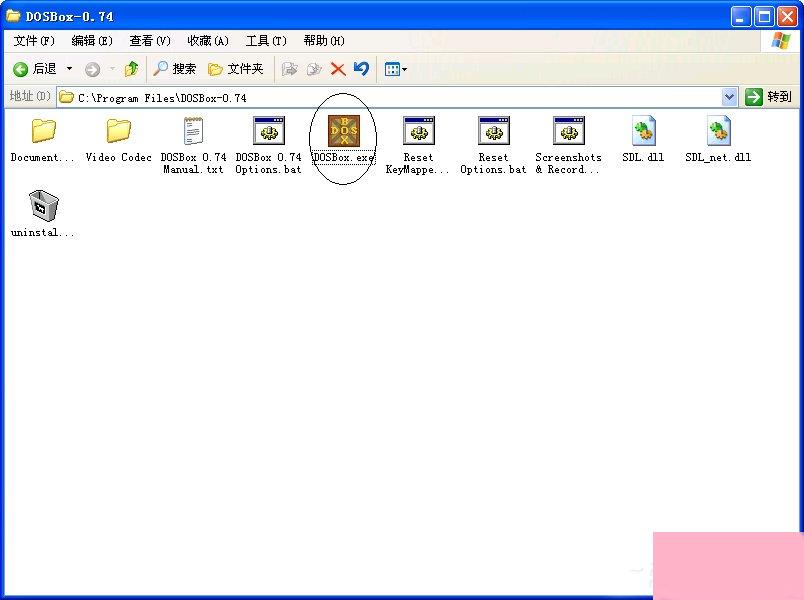Click the green Back arrow button
This screenshot has height=600, width=804.
21,69
